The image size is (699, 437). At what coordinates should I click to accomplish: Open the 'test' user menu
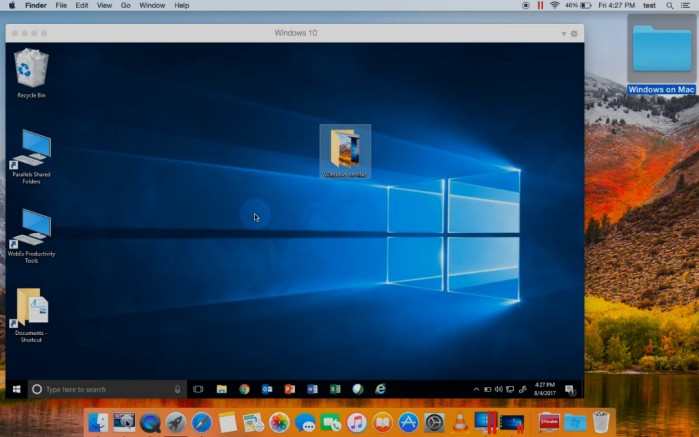tap(650, 5)
